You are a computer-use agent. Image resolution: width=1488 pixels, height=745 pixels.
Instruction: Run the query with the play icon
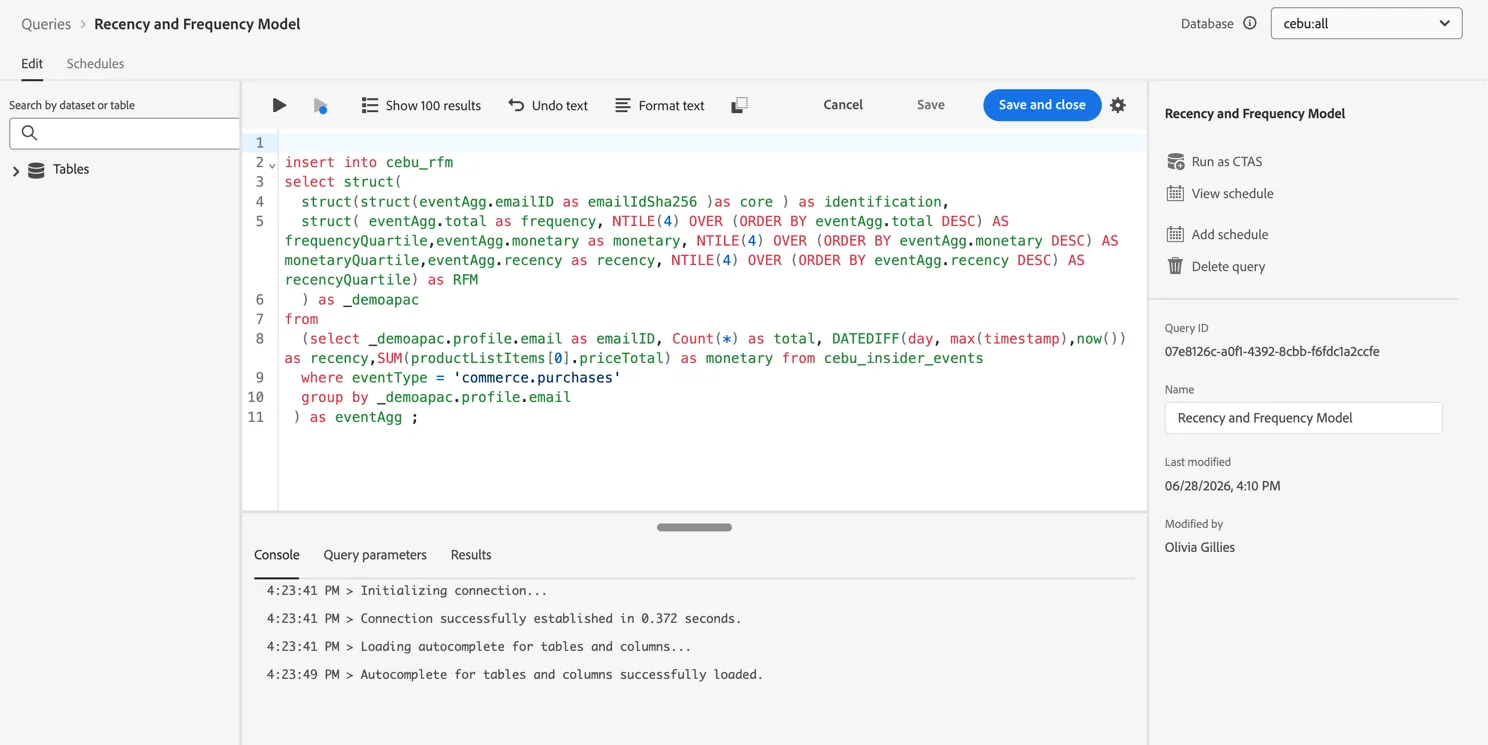point(279,105)
